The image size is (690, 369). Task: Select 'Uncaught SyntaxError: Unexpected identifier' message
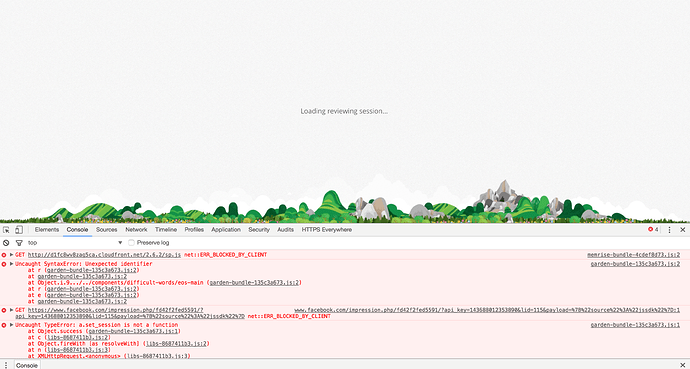84,264
